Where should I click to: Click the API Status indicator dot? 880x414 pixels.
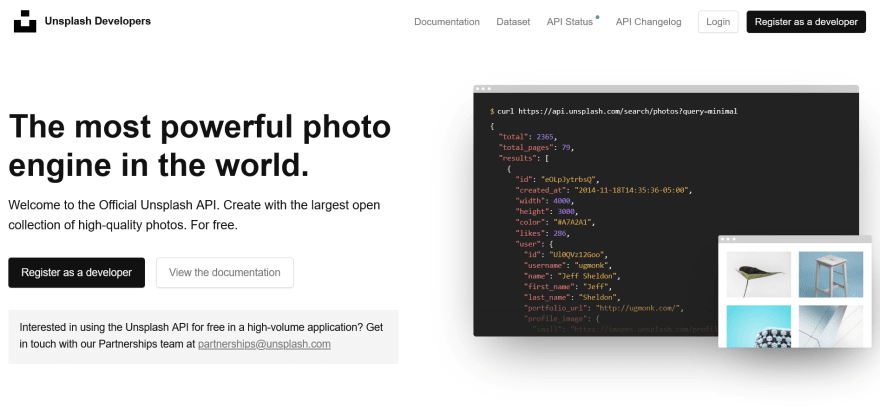[x=597, y=17]
